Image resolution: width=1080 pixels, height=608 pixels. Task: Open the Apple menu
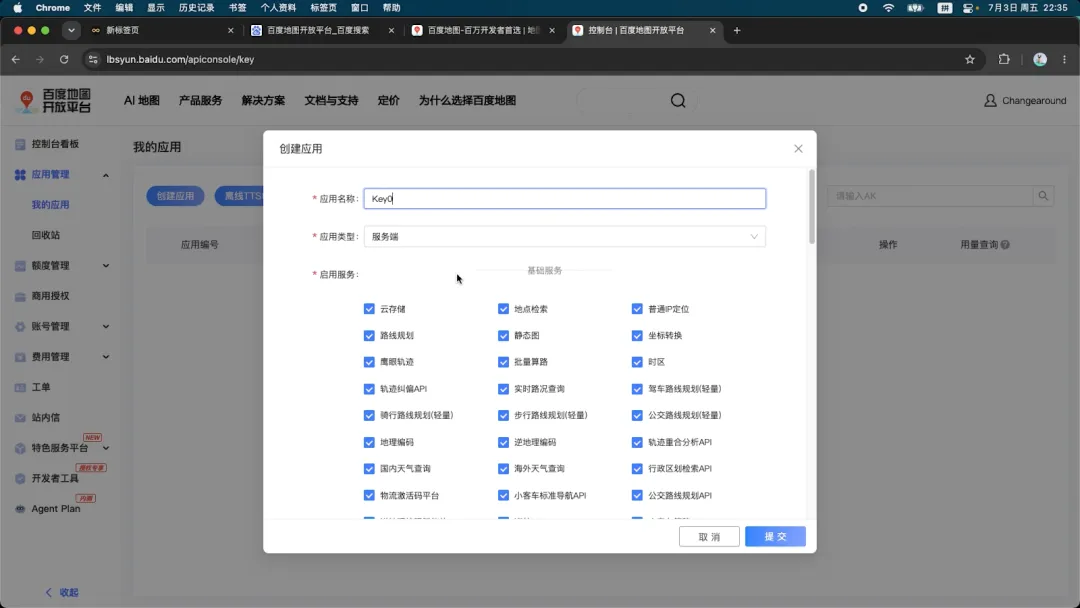18,8
